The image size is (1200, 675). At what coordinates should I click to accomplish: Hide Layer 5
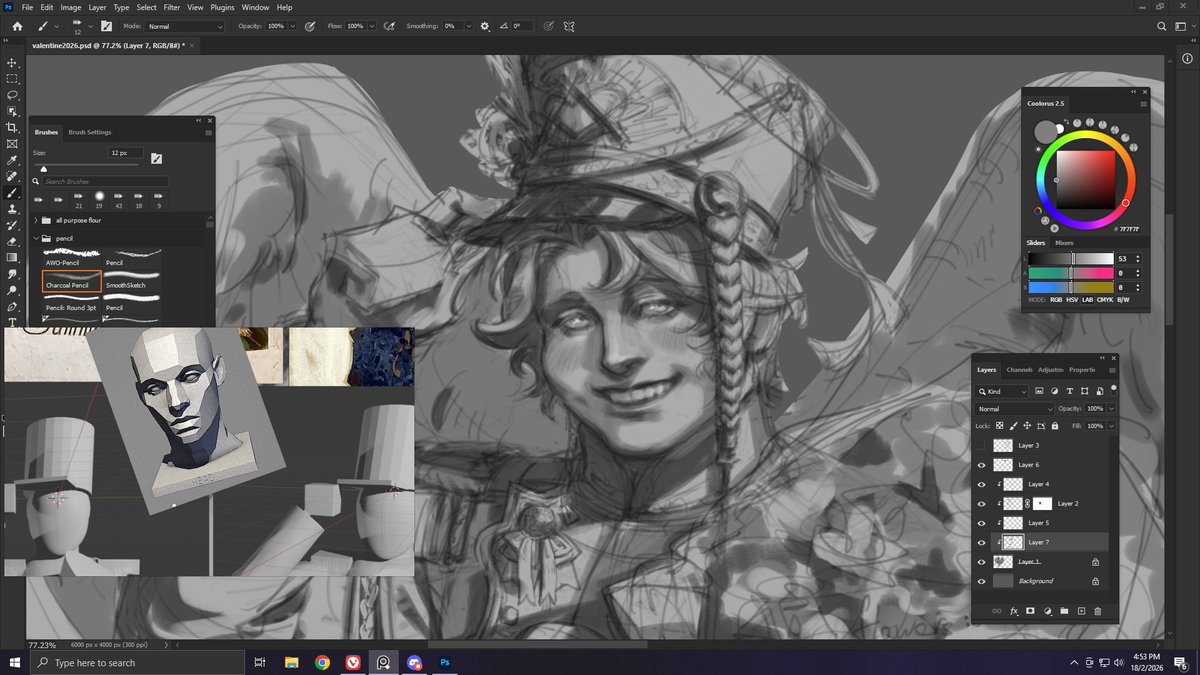coord(982,523)
